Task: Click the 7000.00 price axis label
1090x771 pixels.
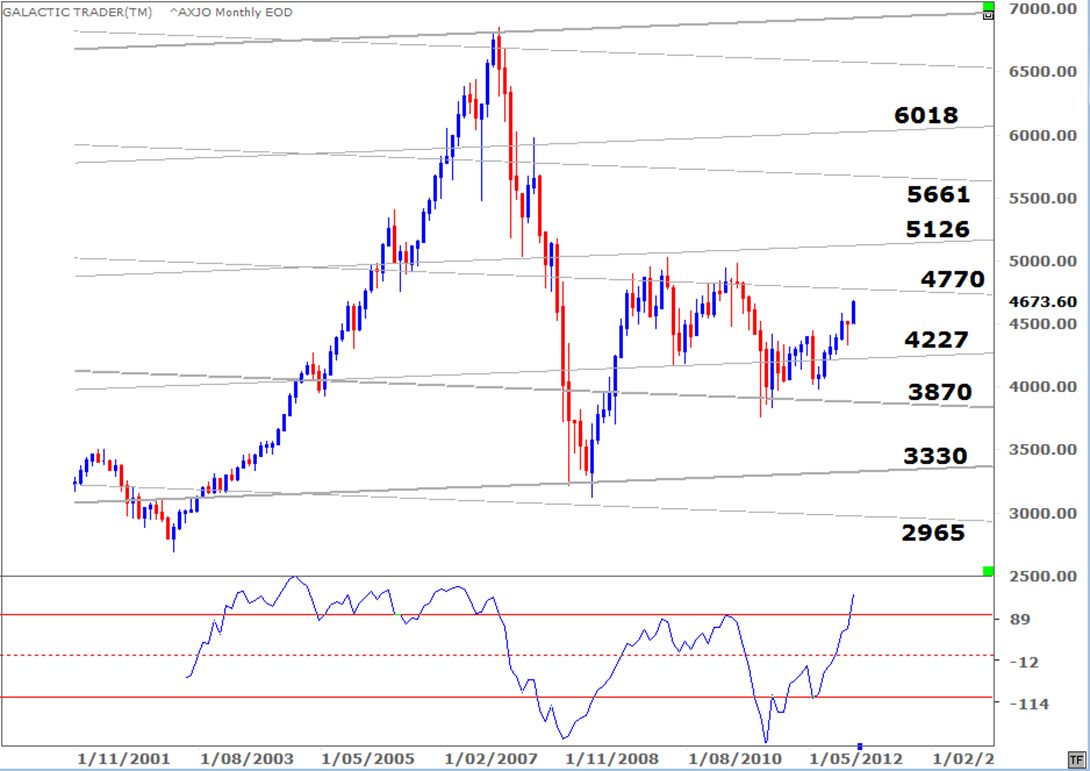Action: pos(1043,9)
